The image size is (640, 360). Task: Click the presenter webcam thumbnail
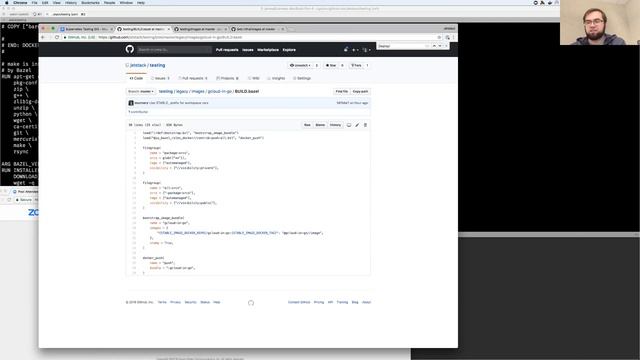click(x=600, y=22)
